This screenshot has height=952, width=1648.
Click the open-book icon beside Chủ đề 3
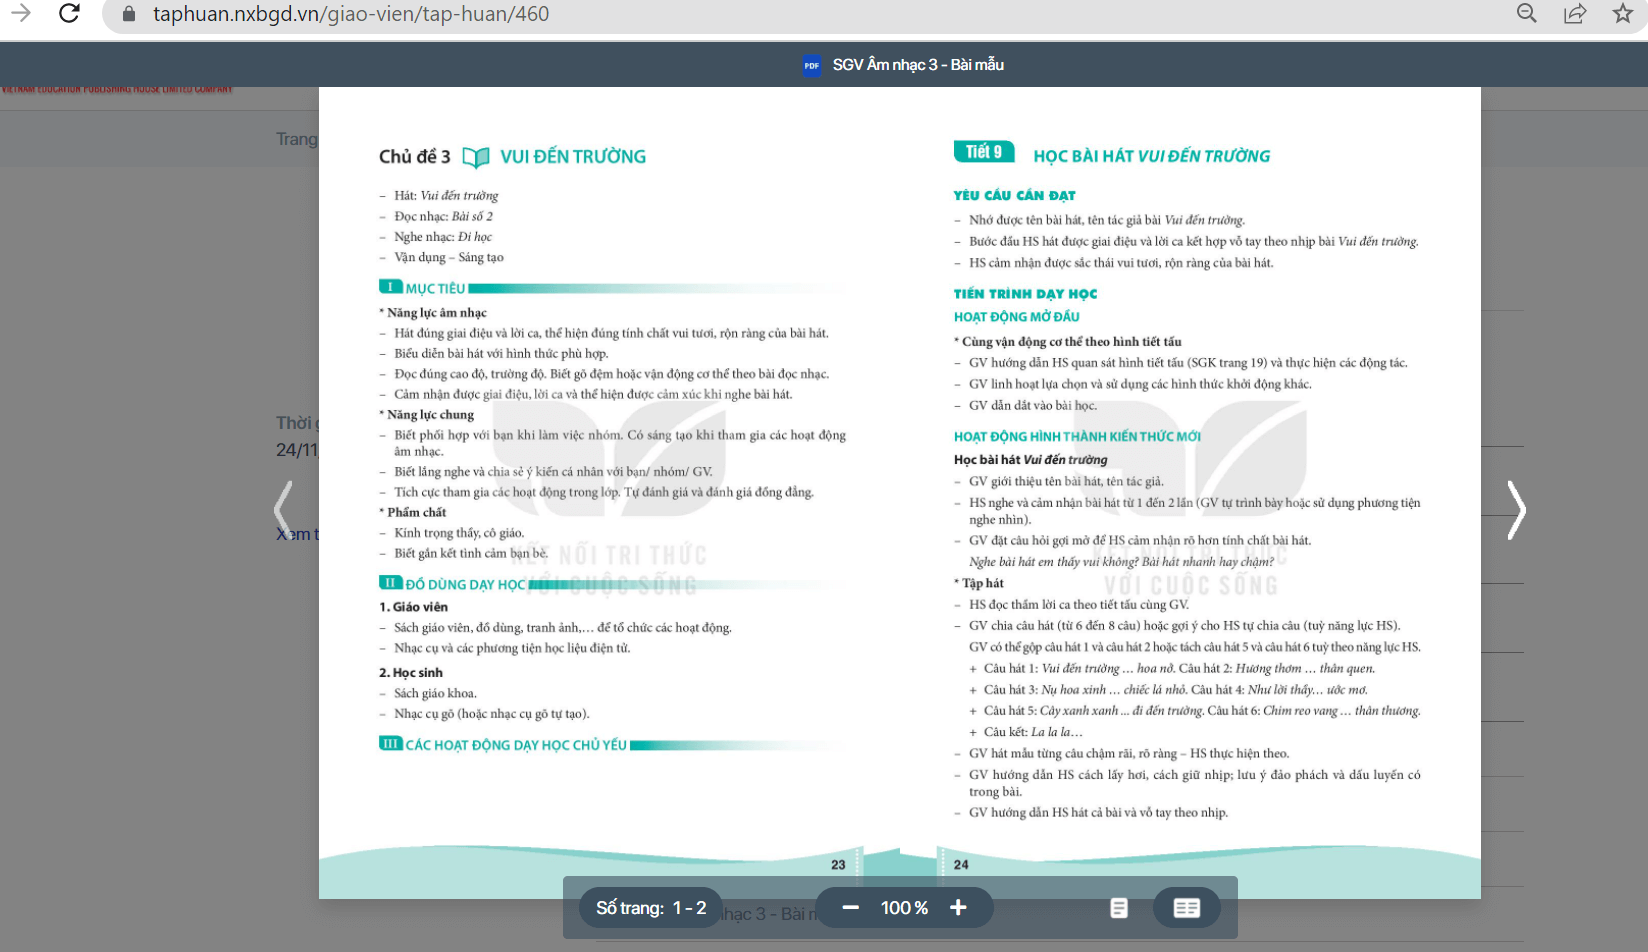(476, 157)
